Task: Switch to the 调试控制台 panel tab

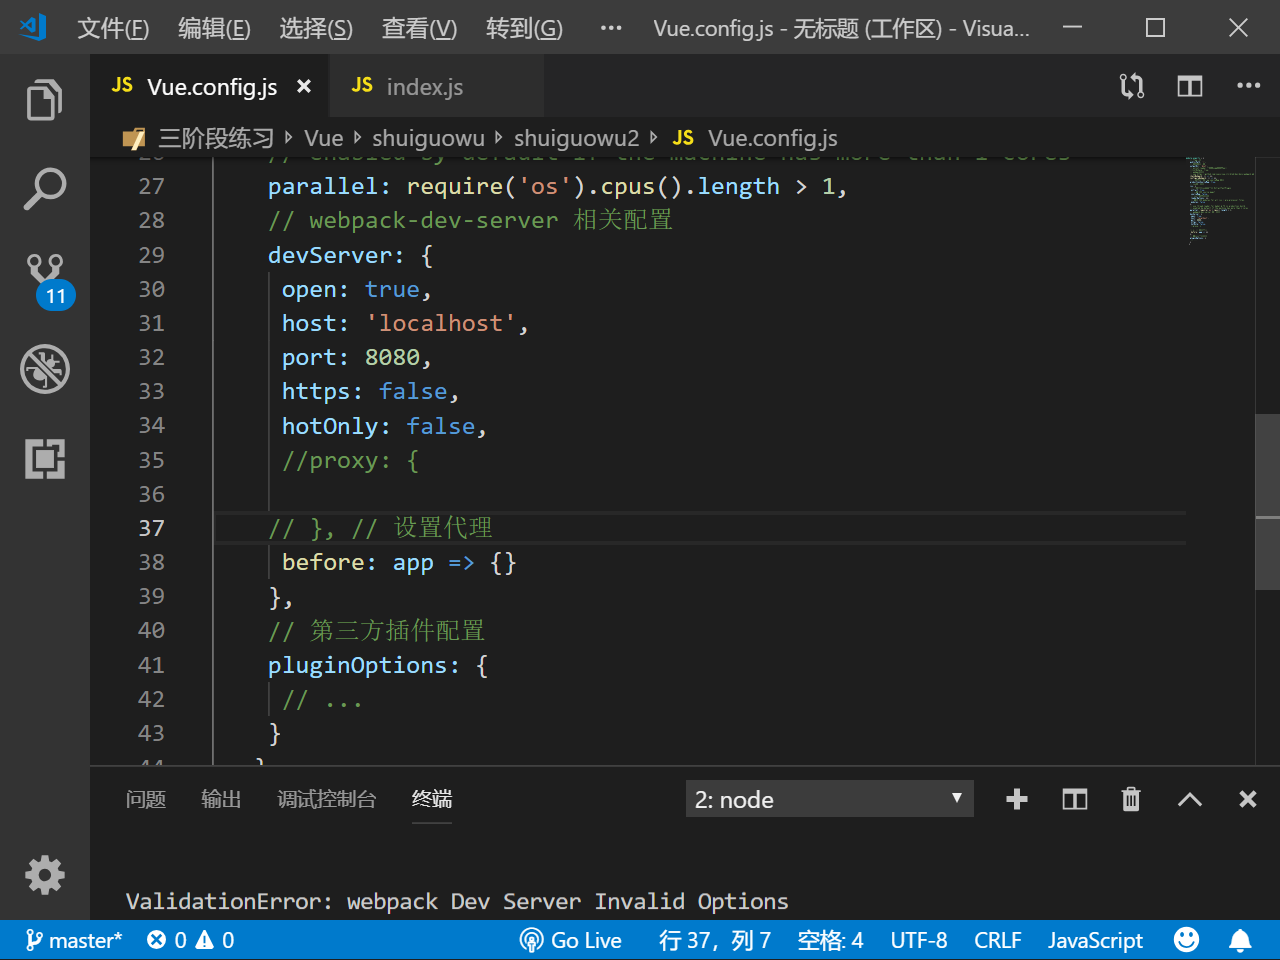Action: click(x=326, y=799)
